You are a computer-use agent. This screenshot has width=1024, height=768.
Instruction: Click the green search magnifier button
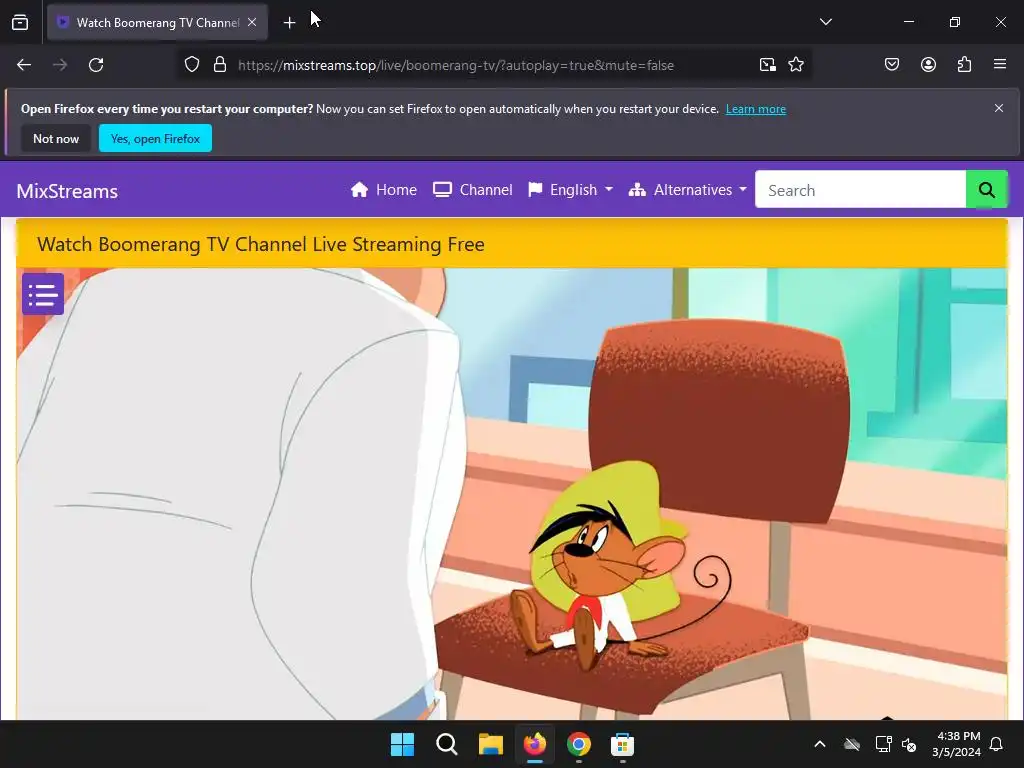point(986,190)
